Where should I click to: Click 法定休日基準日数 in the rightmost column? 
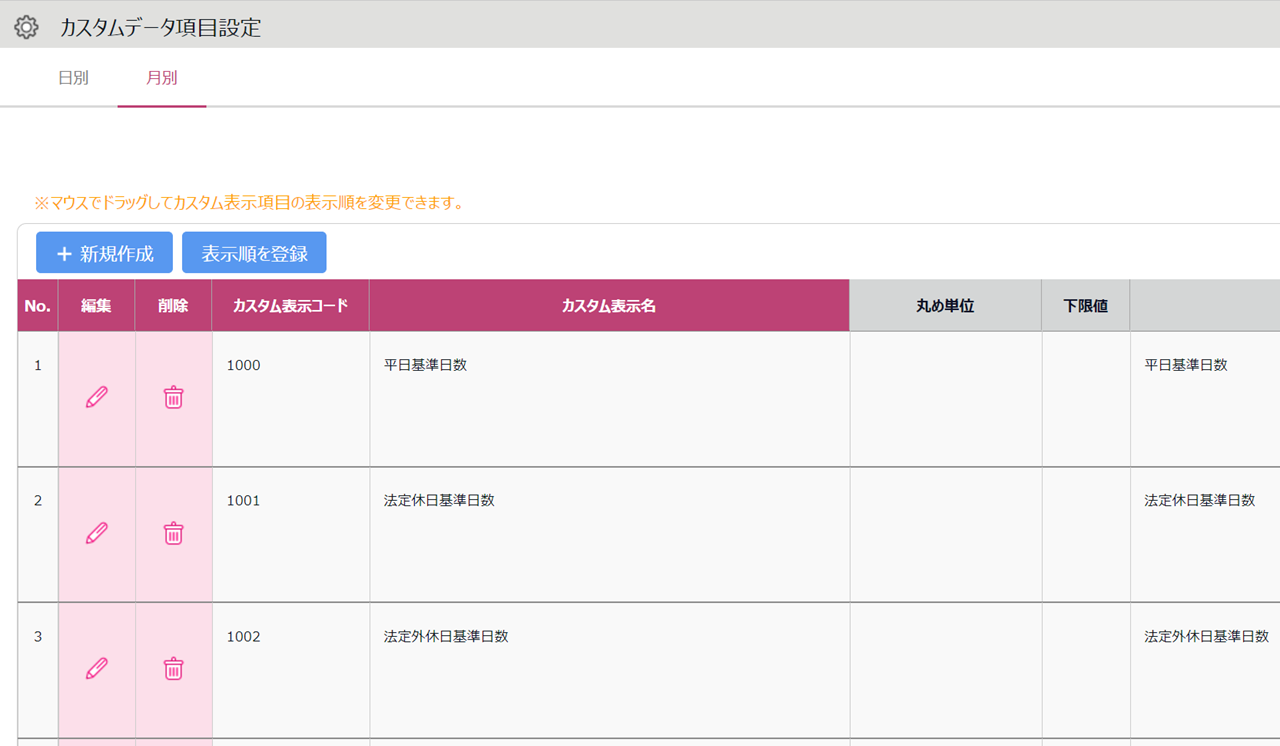tap(1200, 500)
